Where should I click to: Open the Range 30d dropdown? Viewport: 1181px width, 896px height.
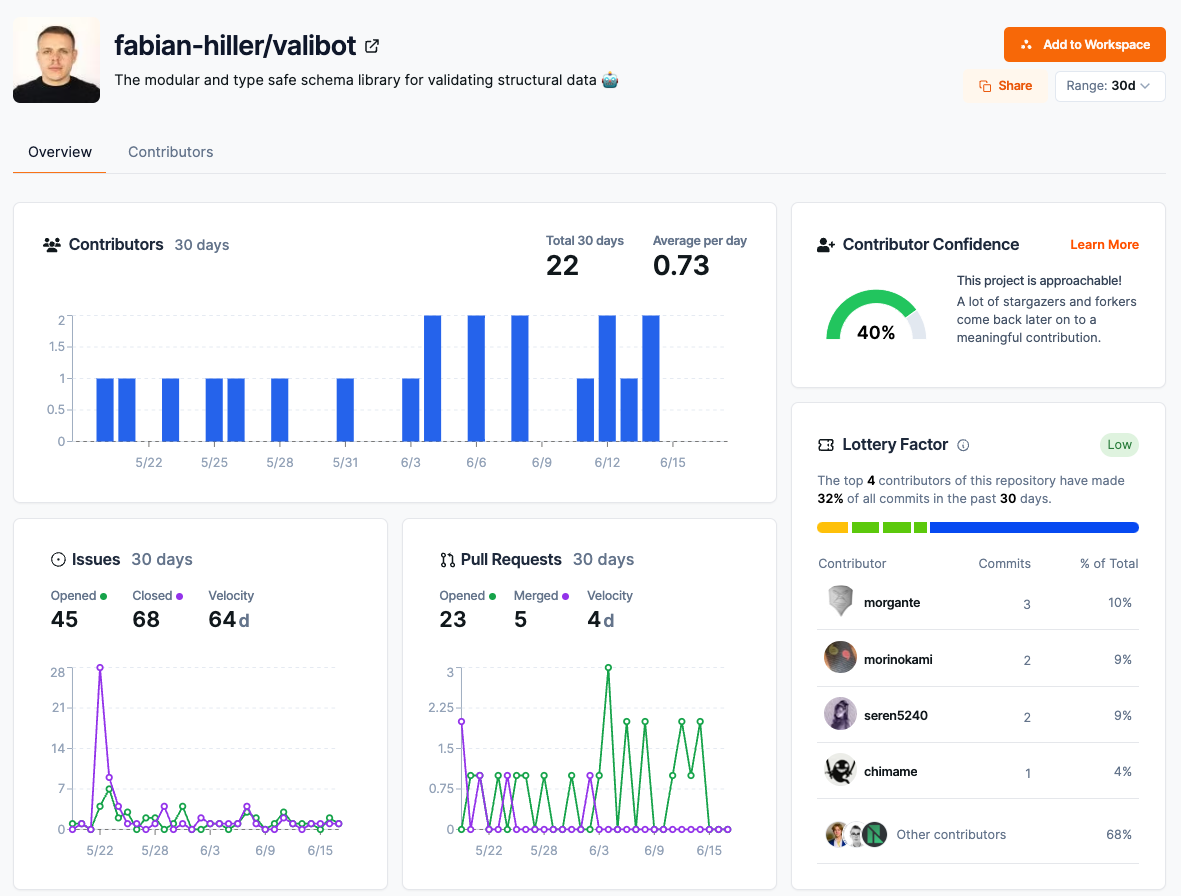click(1110, 86)
